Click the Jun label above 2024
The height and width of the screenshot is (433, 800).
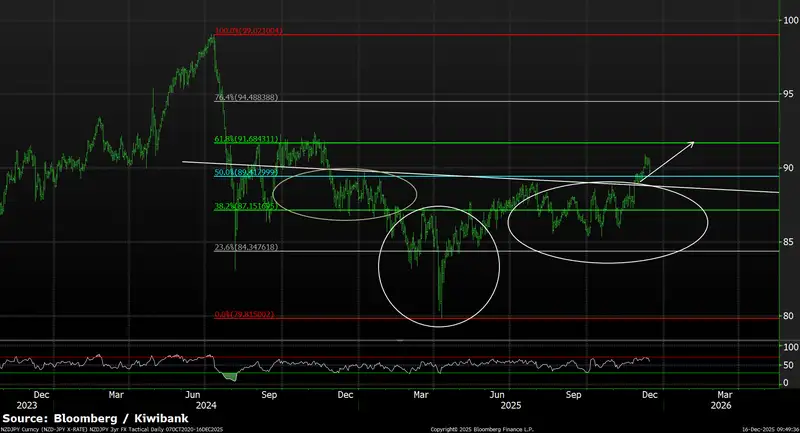192,395
